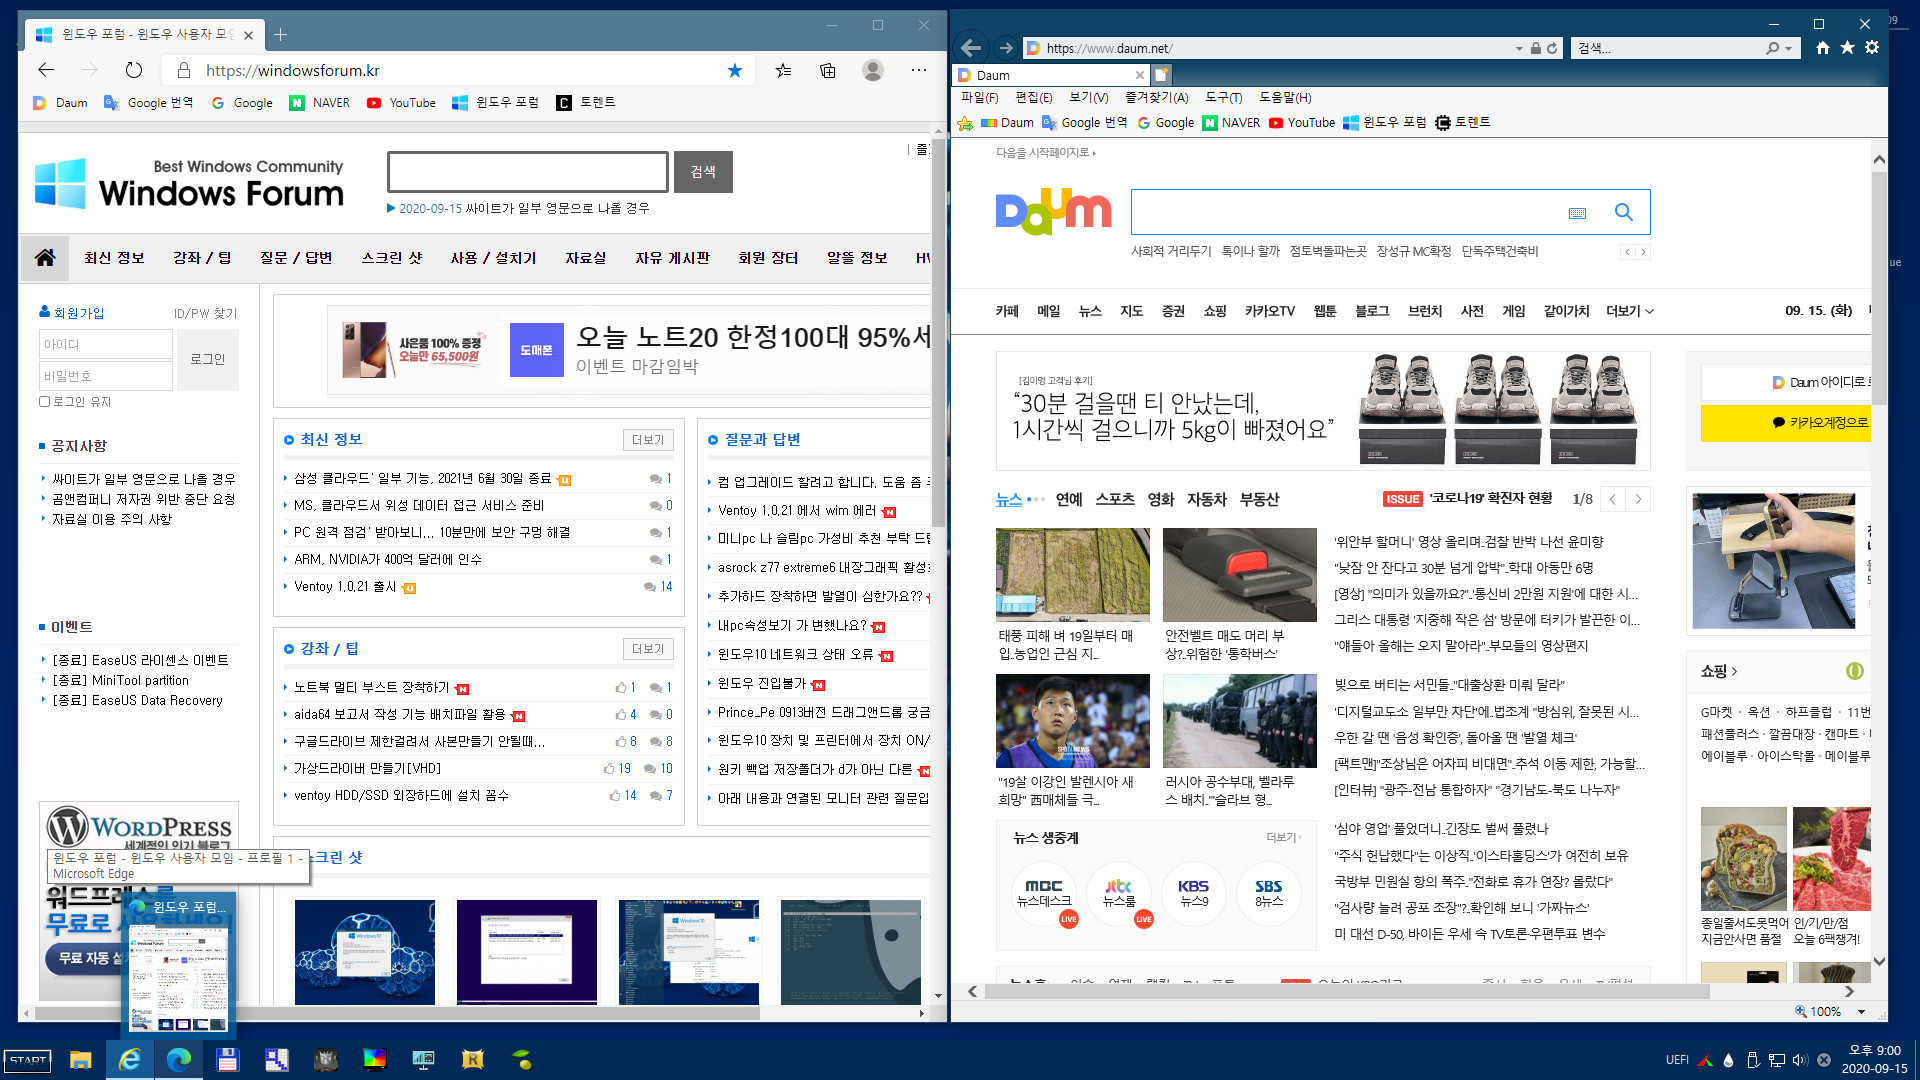
Task: Click the IE home icon
Action: point(1822,48)
